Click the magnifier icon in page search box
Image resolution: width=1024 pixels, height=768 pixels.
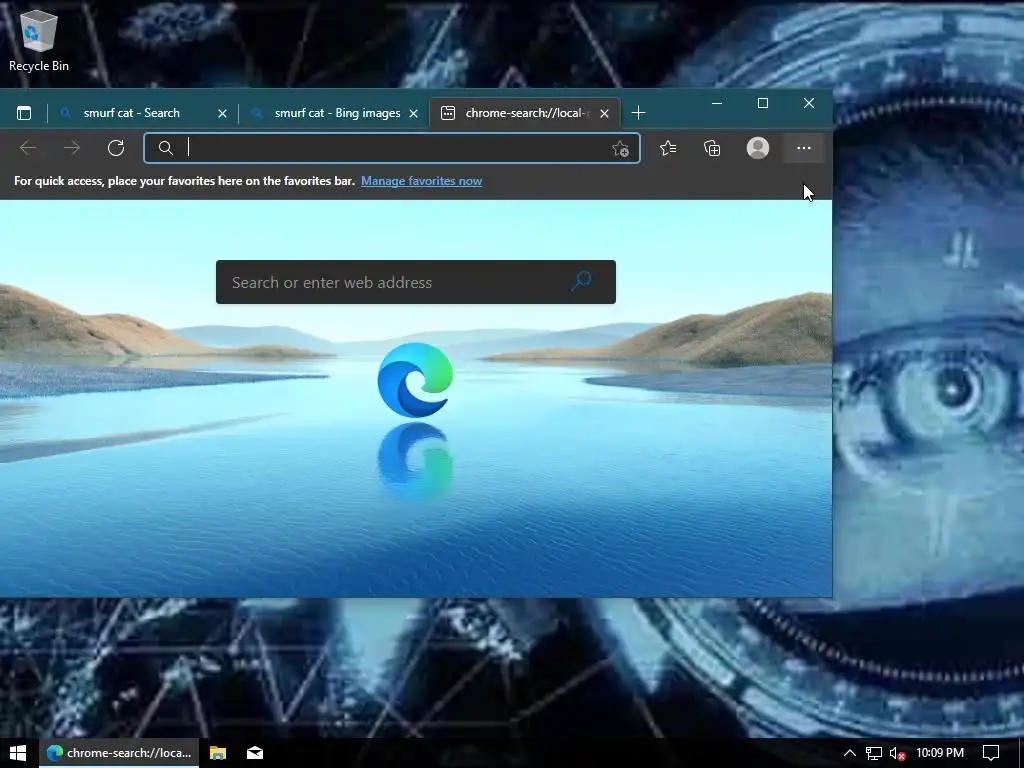(581, 281)
